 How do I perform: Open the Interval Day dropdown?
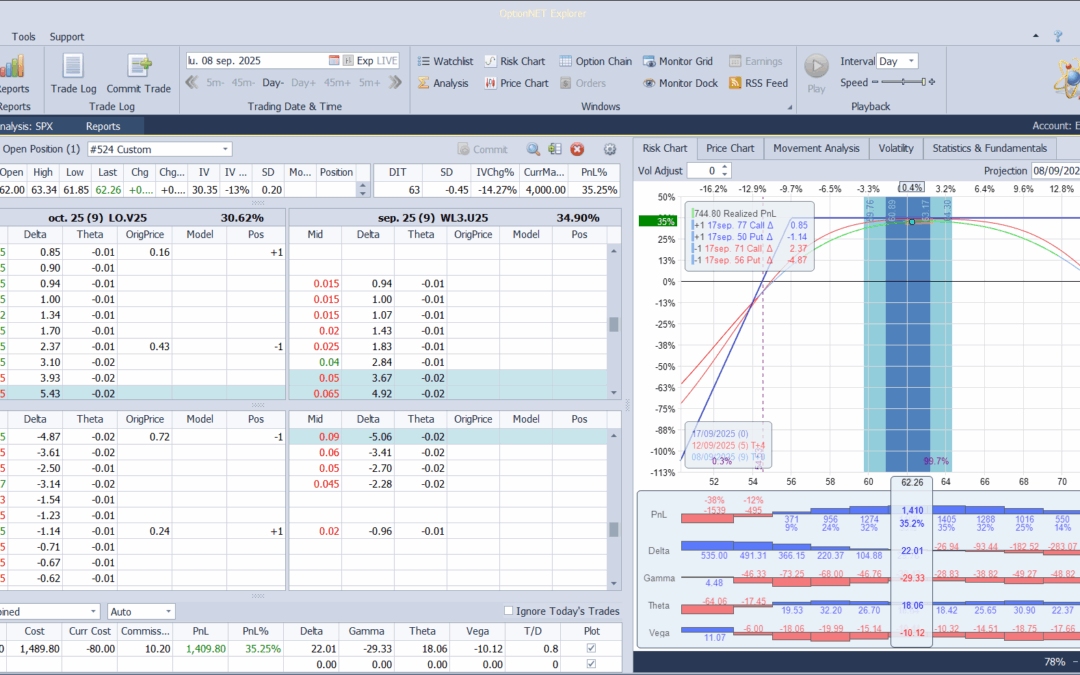point(912,61)
